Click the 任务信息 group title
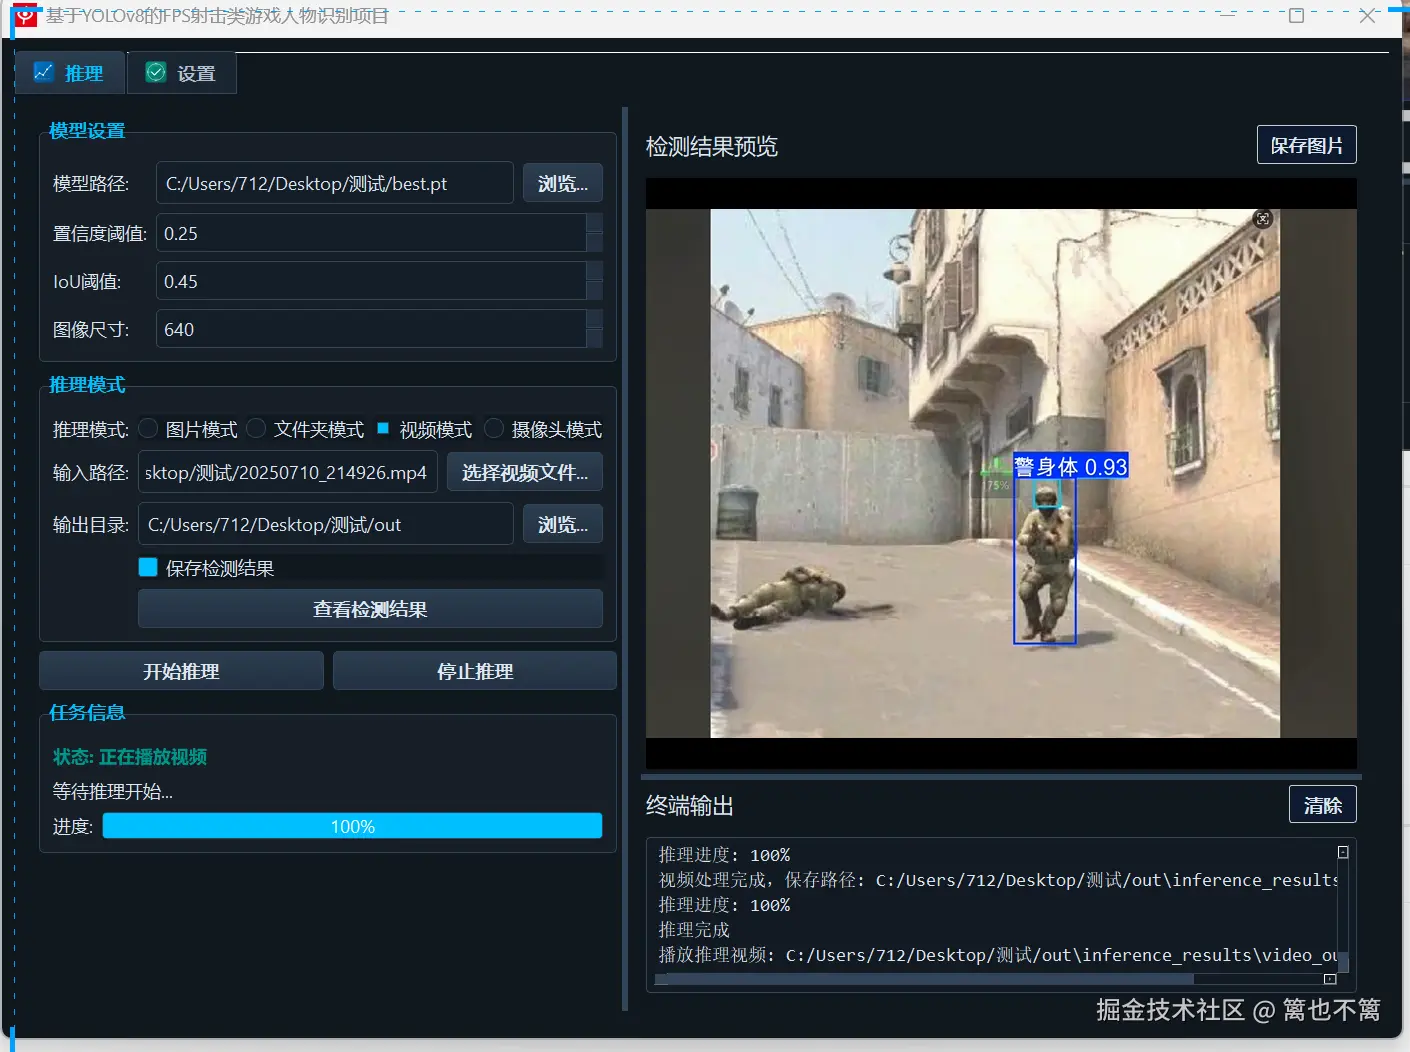The image size is (1410, 1052). click(87, 713)
